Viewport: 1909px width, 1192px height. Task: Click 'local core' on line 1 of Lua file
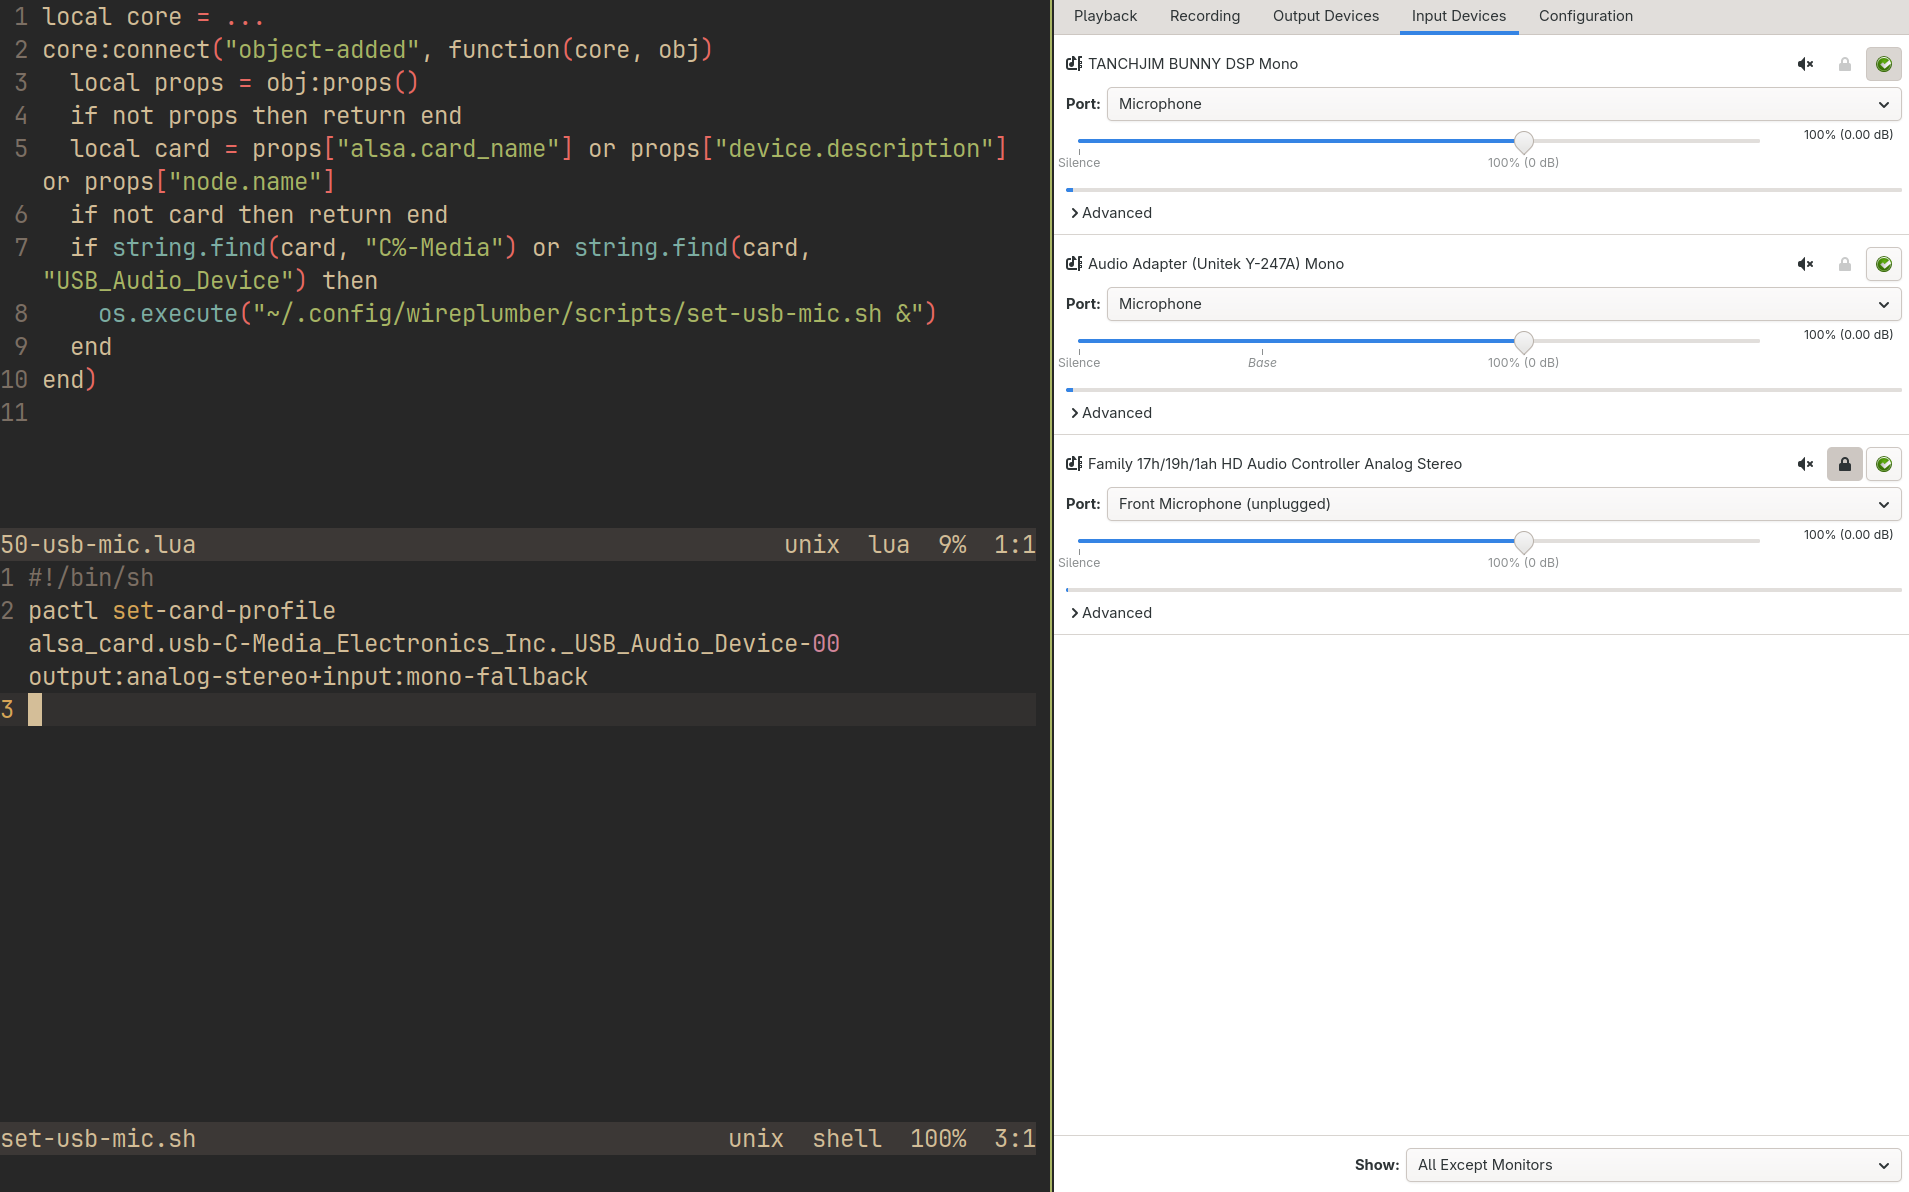click(x=112, y=17)
